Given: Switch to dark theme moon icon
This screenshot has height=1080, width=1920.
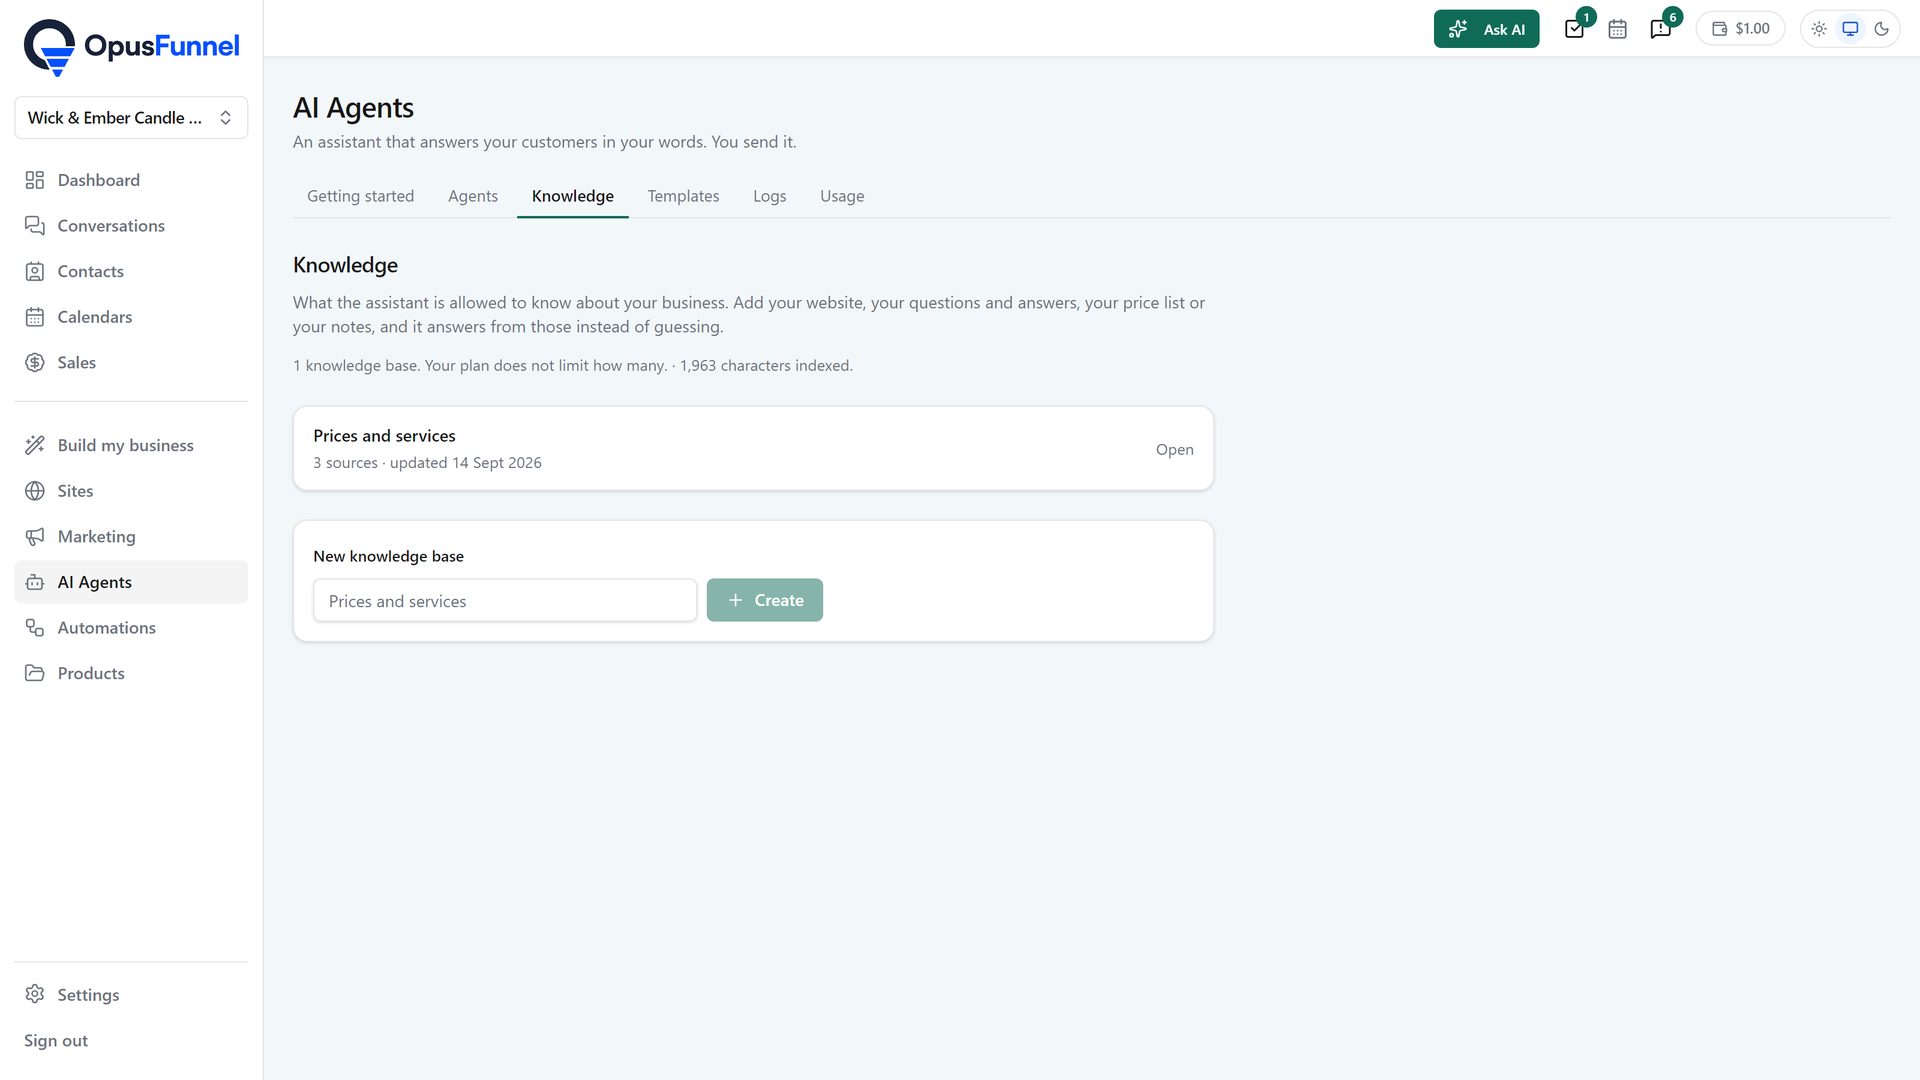Looking at the screenshot, I should pos(1881,29).
